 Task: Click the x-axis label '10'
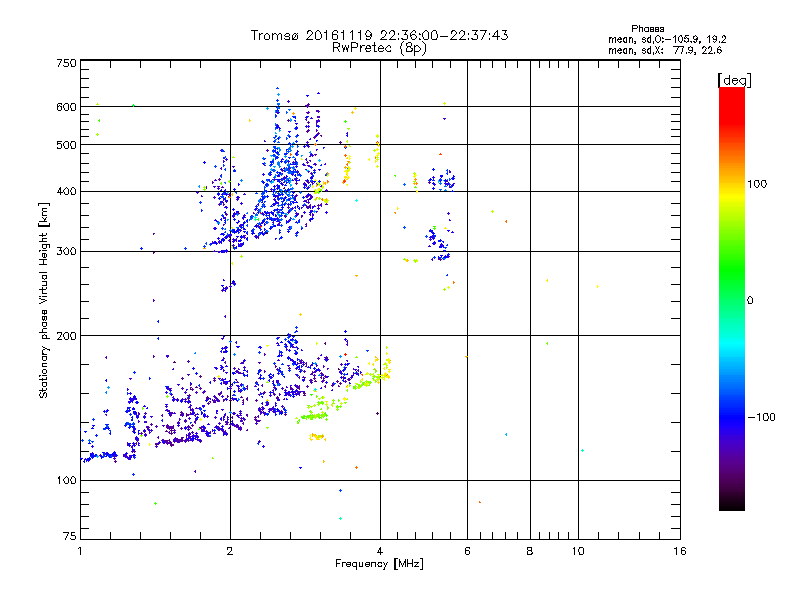[578, 551]
